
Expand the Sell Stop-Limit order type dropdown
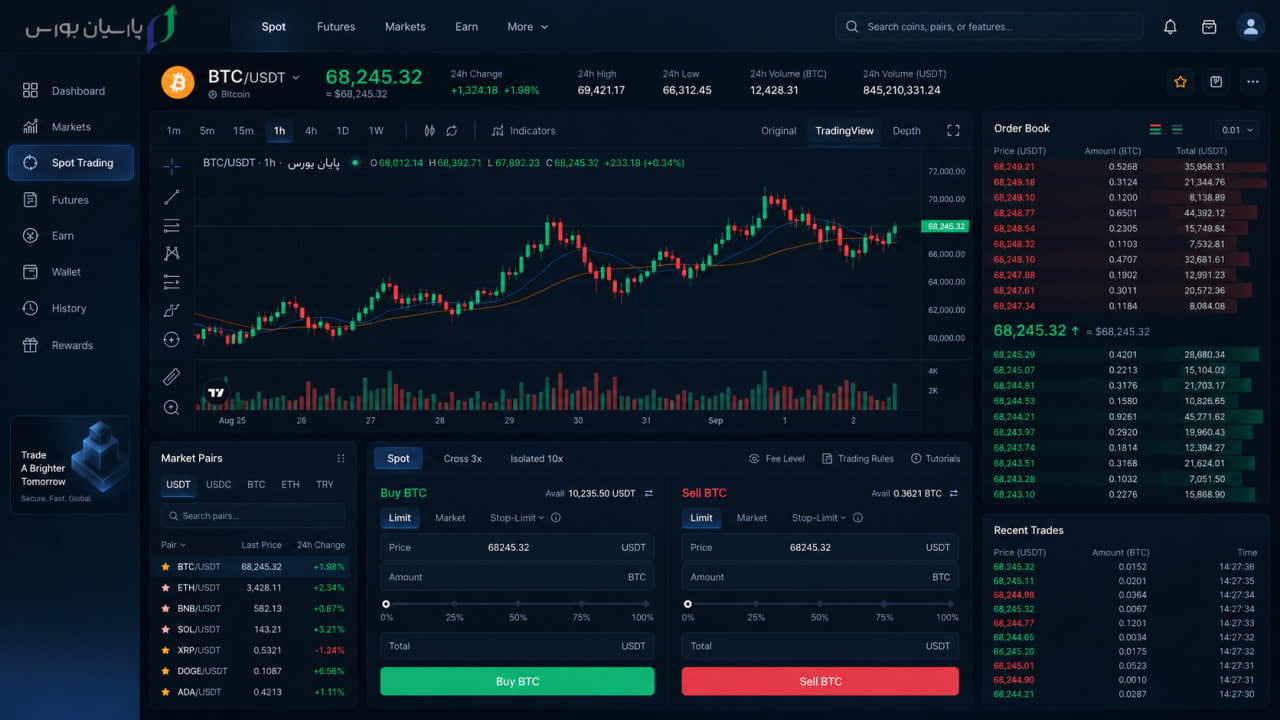click(819, 518)
